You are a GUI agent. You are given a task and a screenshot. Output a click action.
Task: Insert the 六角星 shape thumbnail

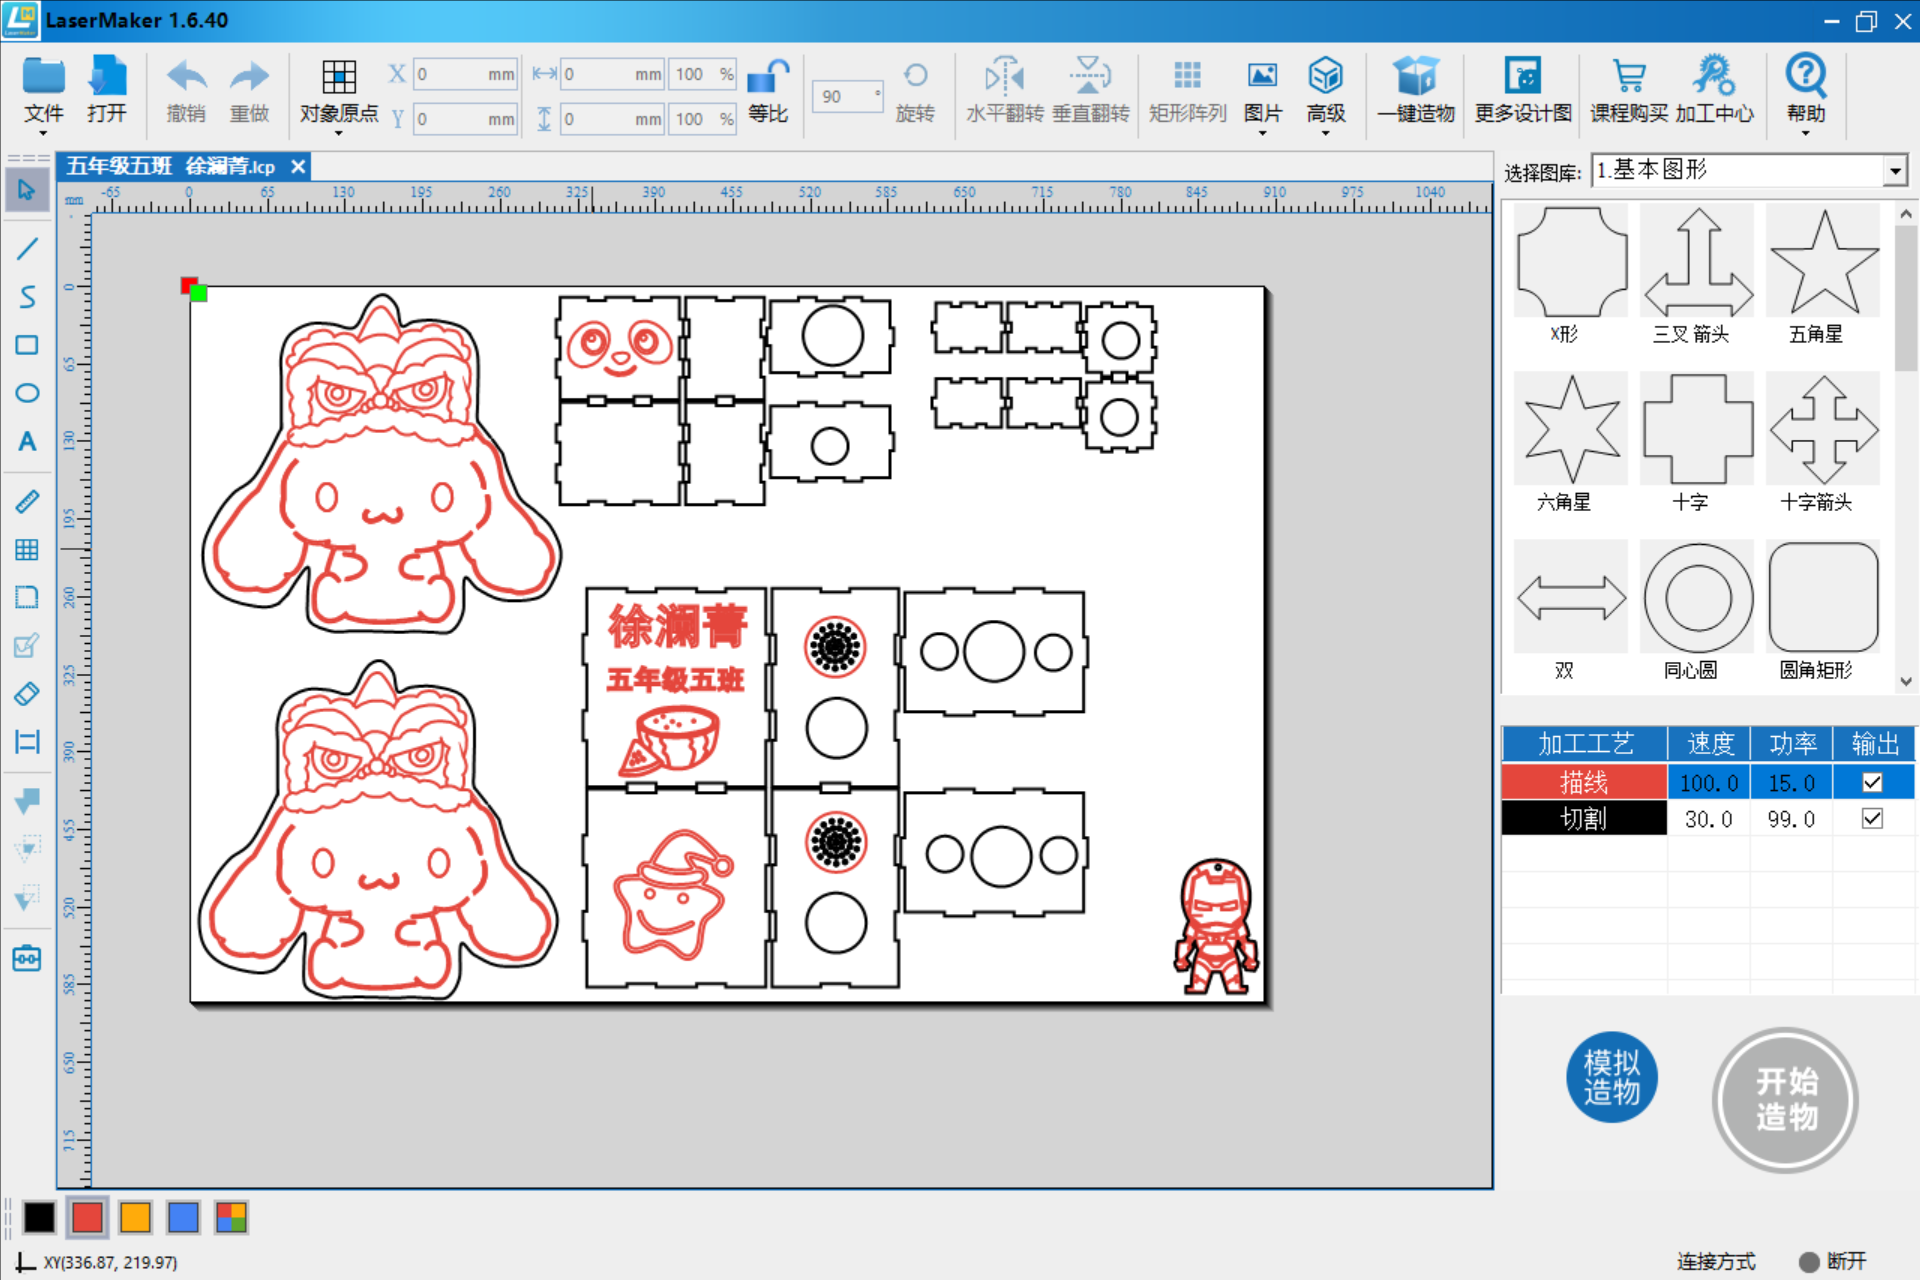point(1571,430)
